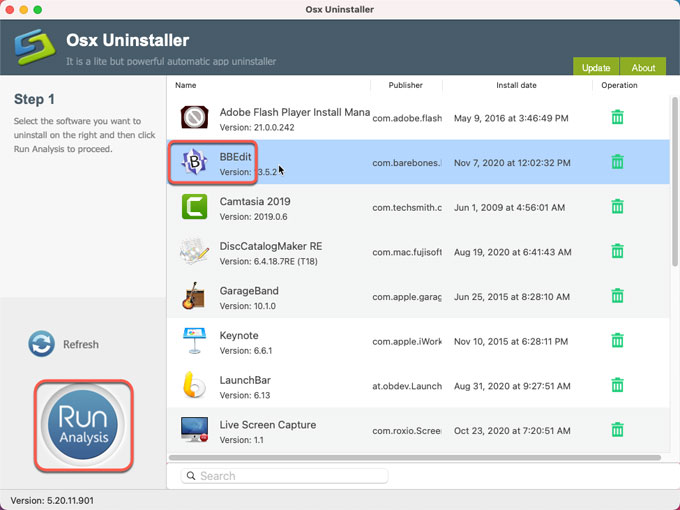This screenshot has width=680, height=510.
Task: Select the DiscCatalogMaker RE app icon
Action: [194, 251]
